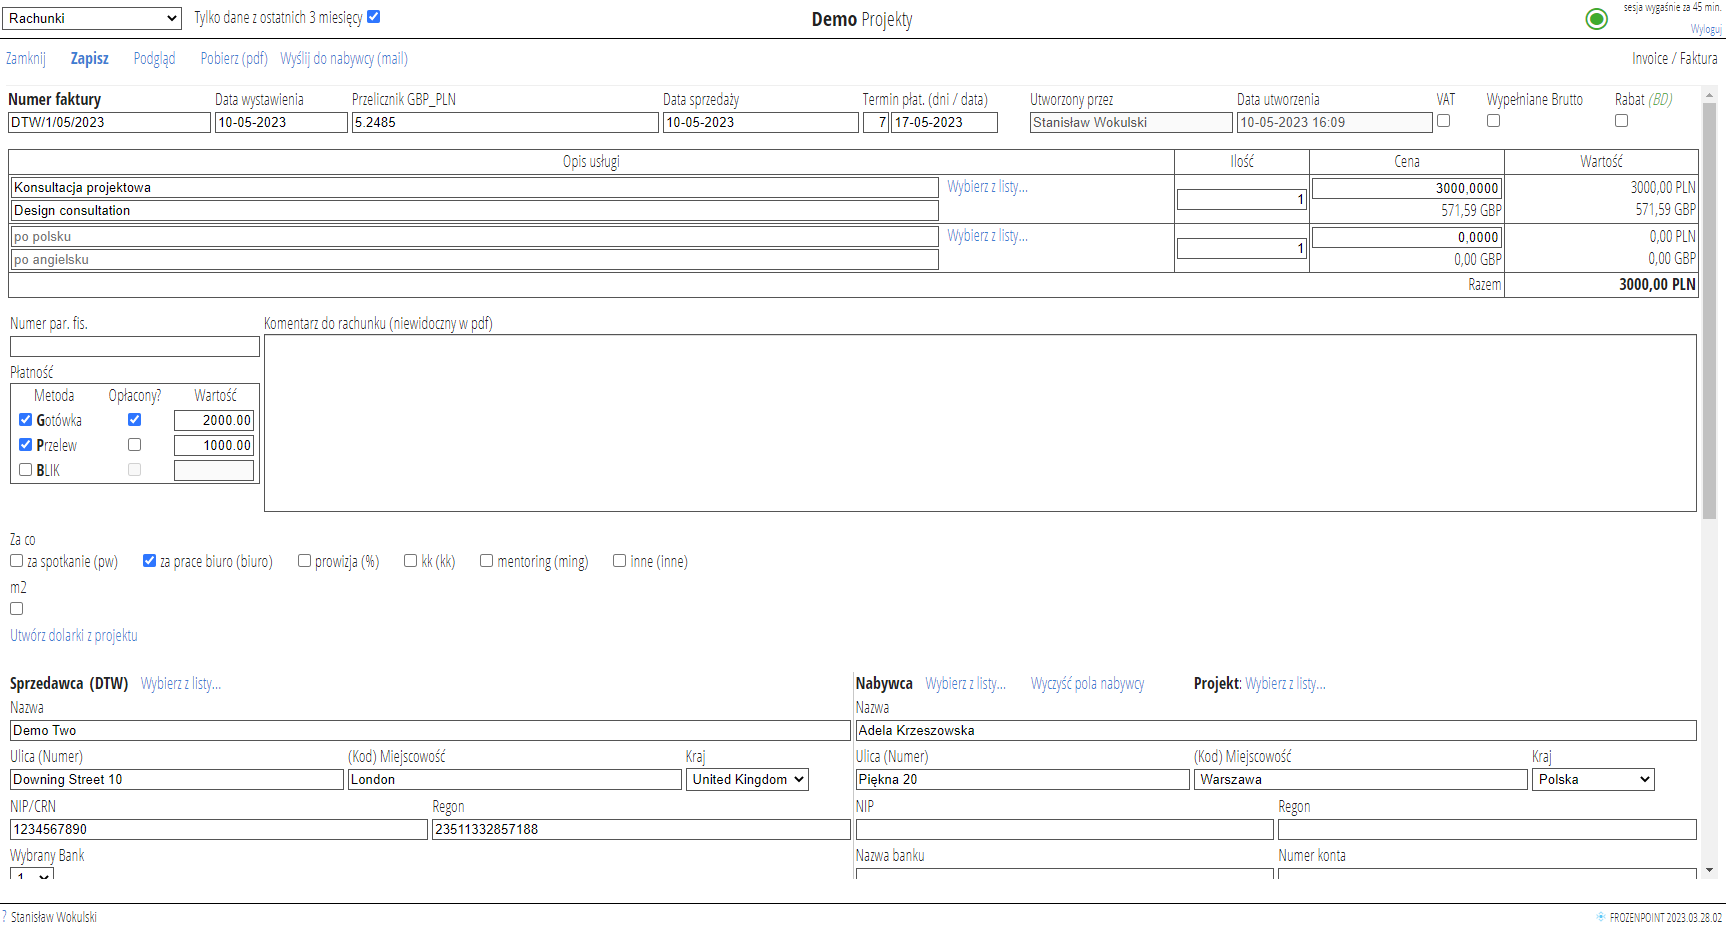
Task: Click the Data sprzedaży date field
Action: (x=761, y=122)
